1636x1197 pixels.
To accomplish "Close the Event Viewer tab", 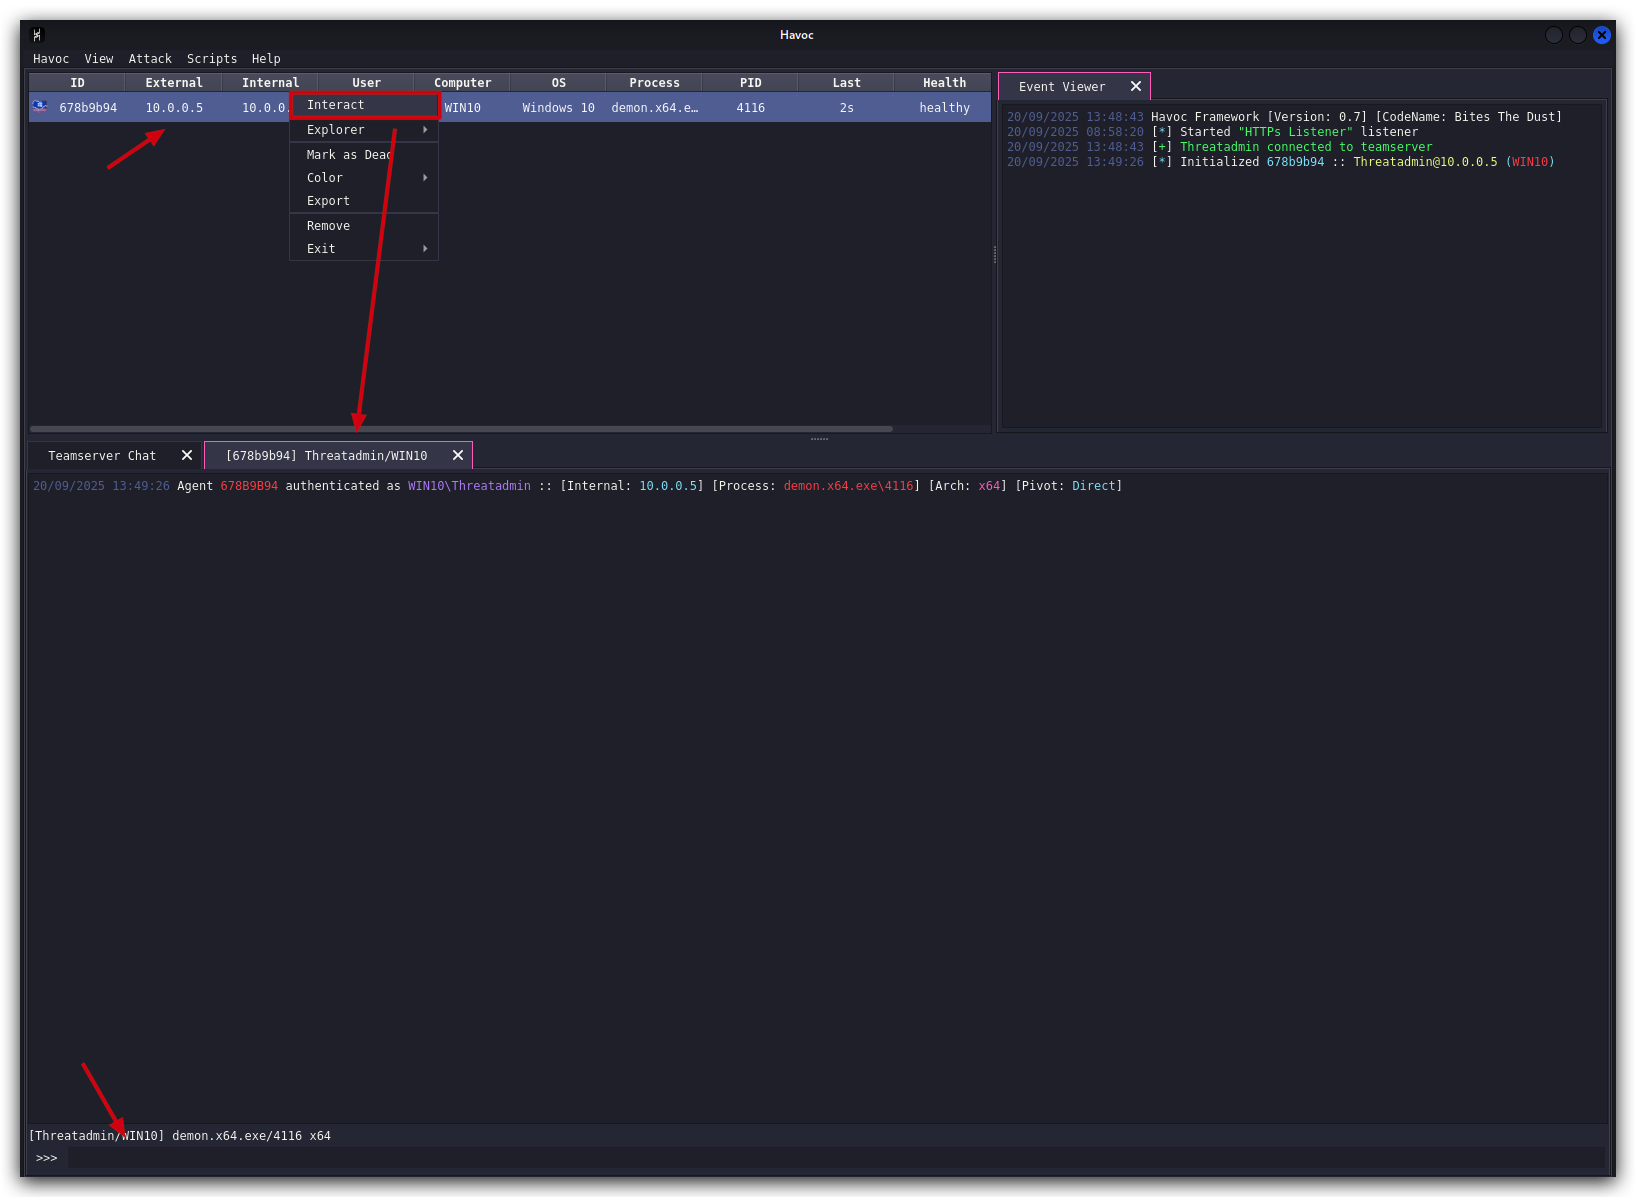I will (x=1136, y=87).
